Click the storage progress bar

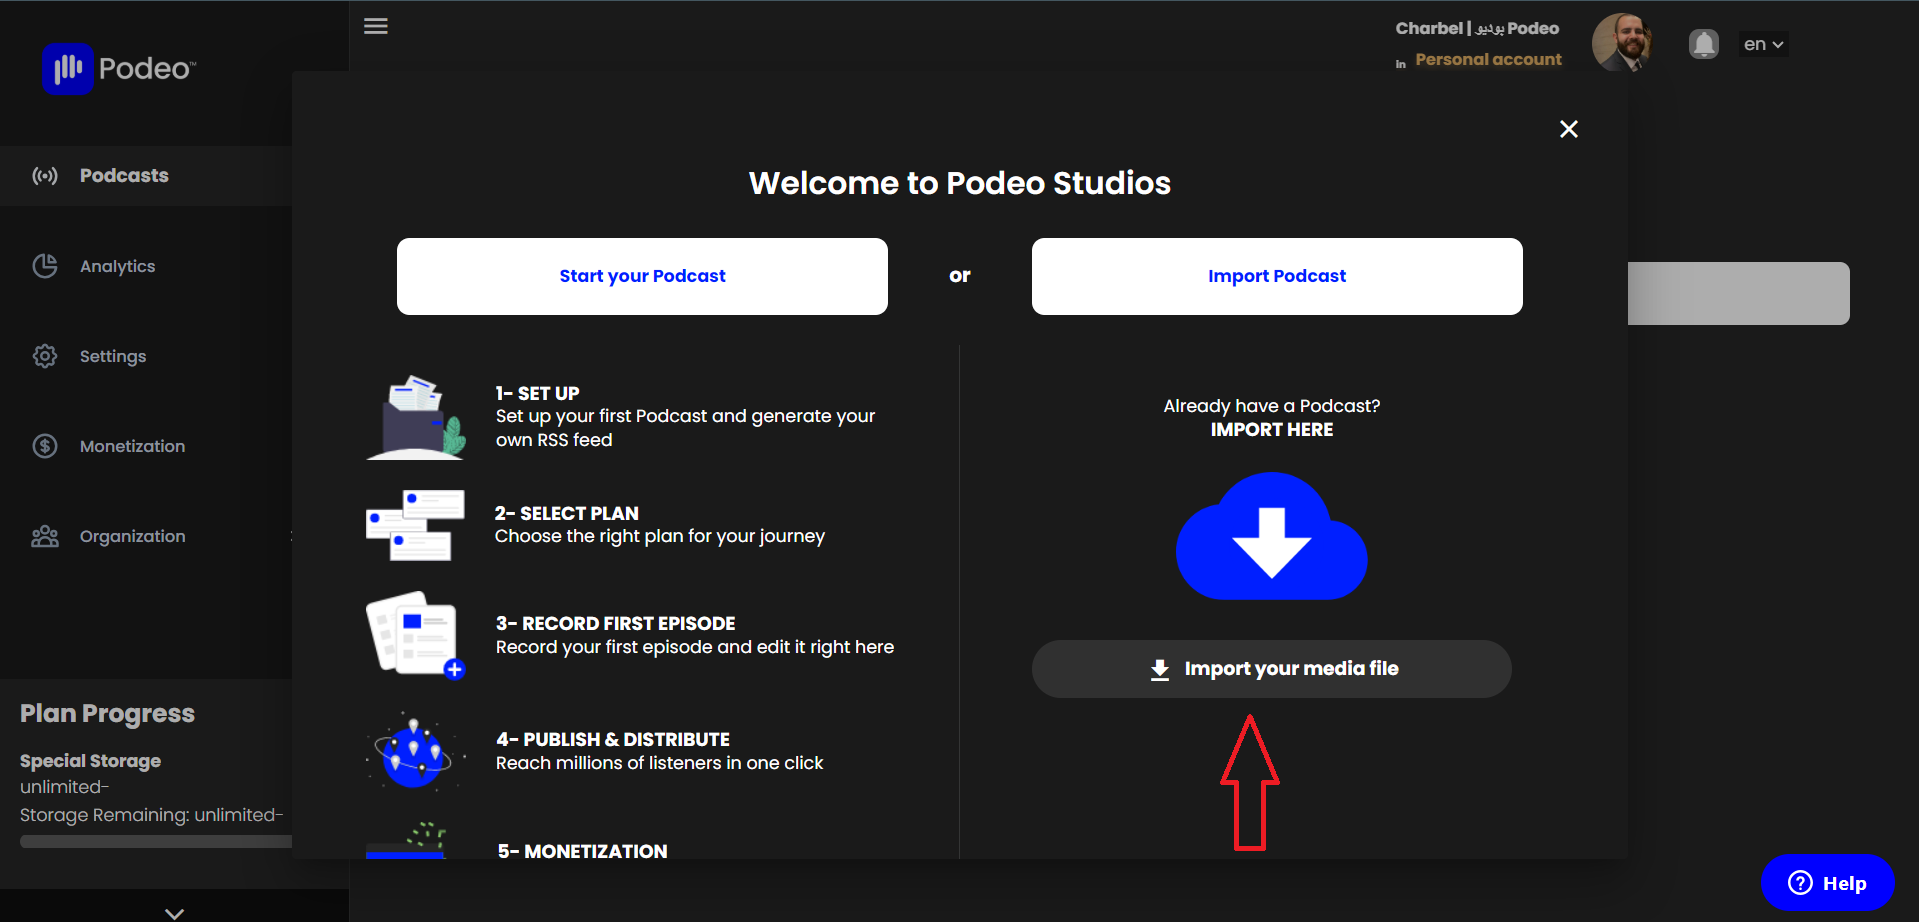156,842
